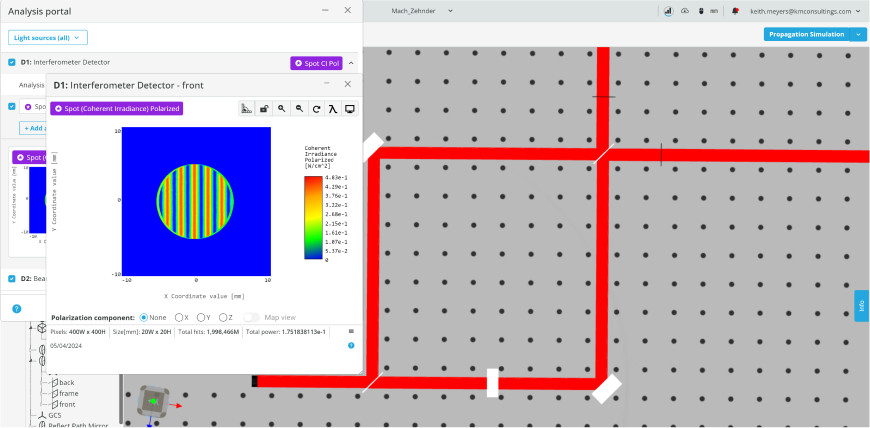Toggle the D2 detector checkbox
Viewport: 870px width, 428px height.
point(12,278)
